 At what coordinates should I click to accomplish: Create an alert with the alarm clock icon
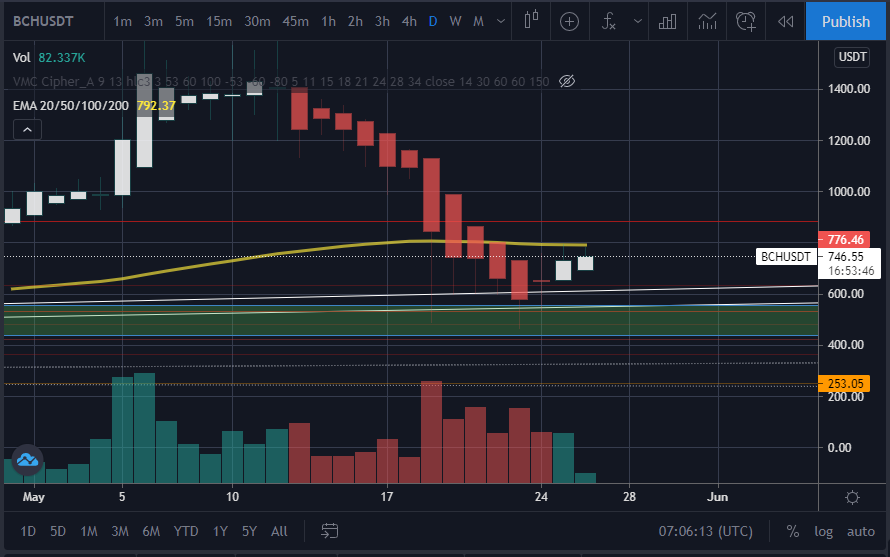pyautogui.click(x=746, y=21)
